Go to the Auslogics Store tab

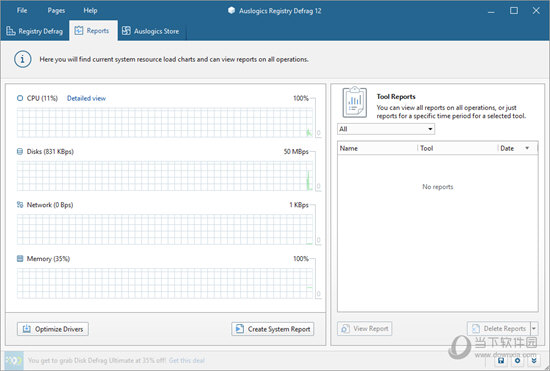coord(151,31)
